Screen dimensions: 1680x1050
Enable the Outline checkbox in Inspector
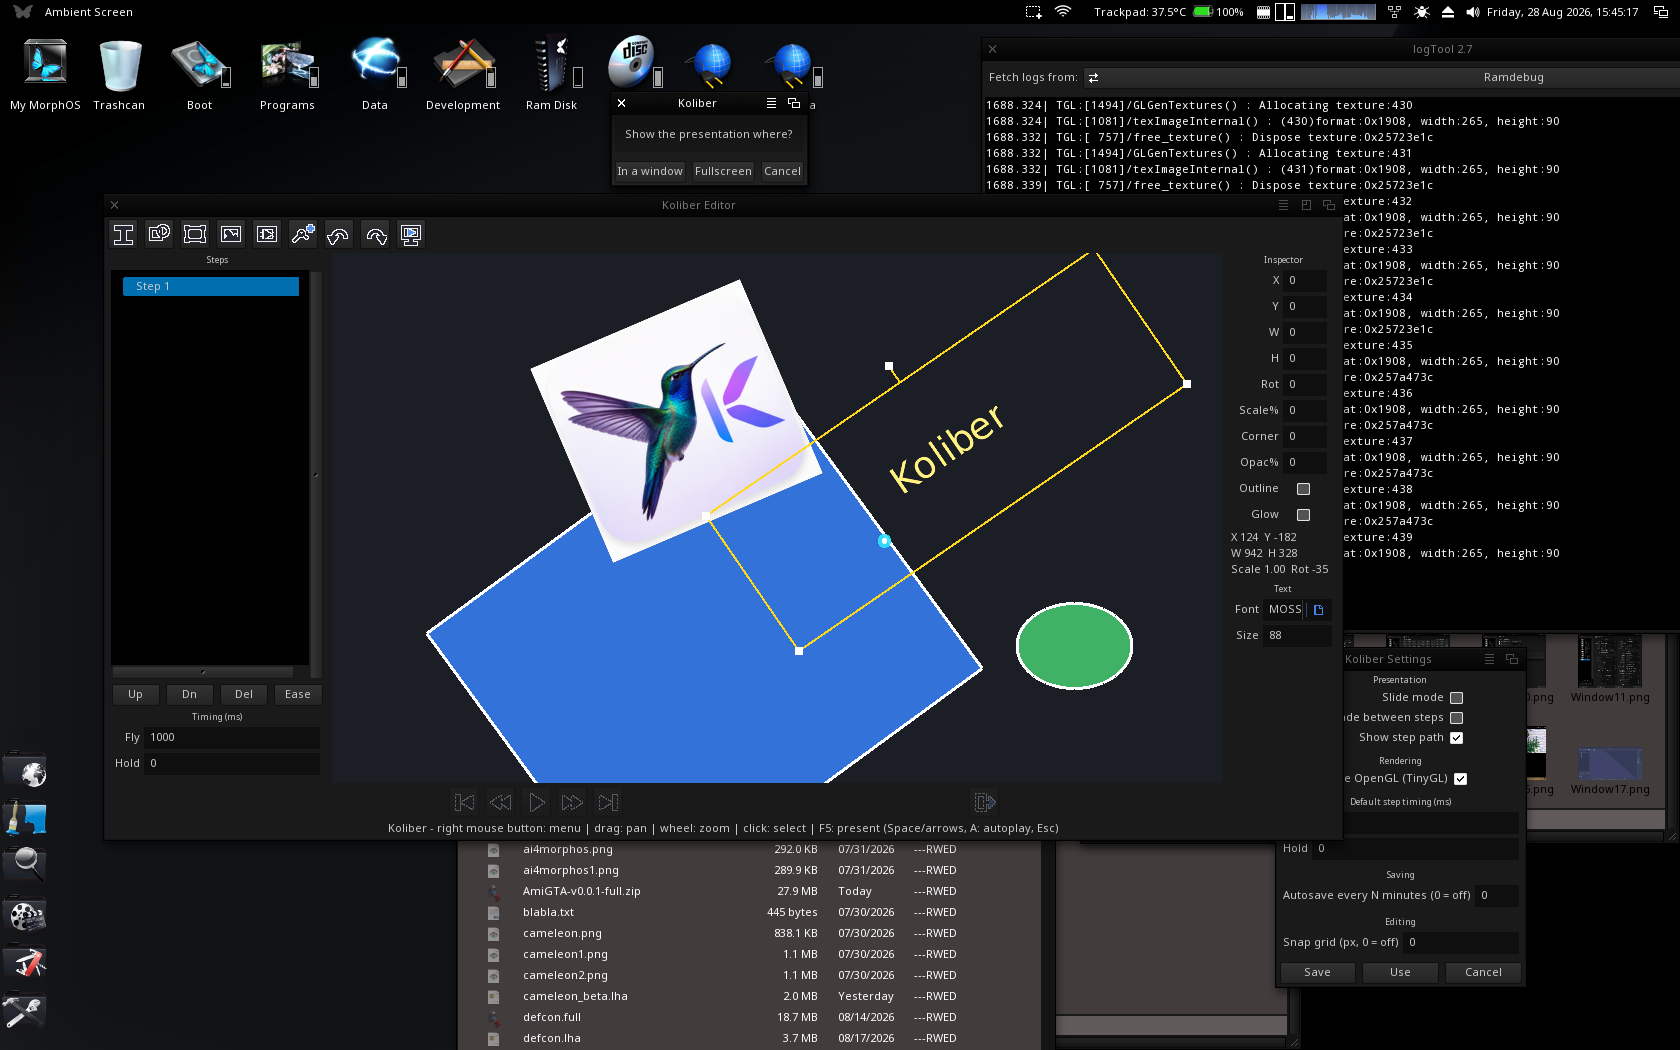(x=1303, y=489)
